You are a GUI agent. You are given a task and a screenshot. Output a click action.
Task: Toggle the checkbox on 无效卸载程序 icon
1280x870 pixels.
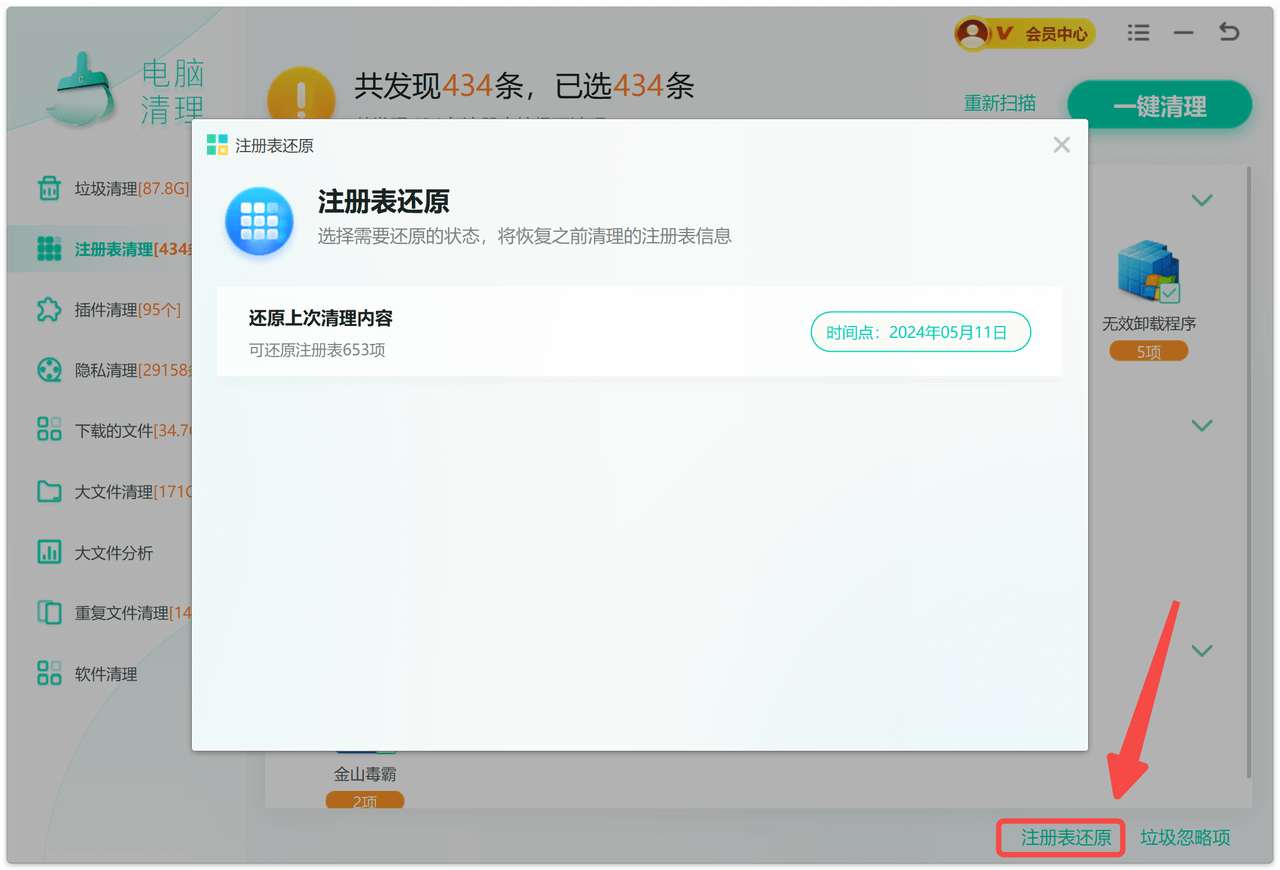(1169, 293)
